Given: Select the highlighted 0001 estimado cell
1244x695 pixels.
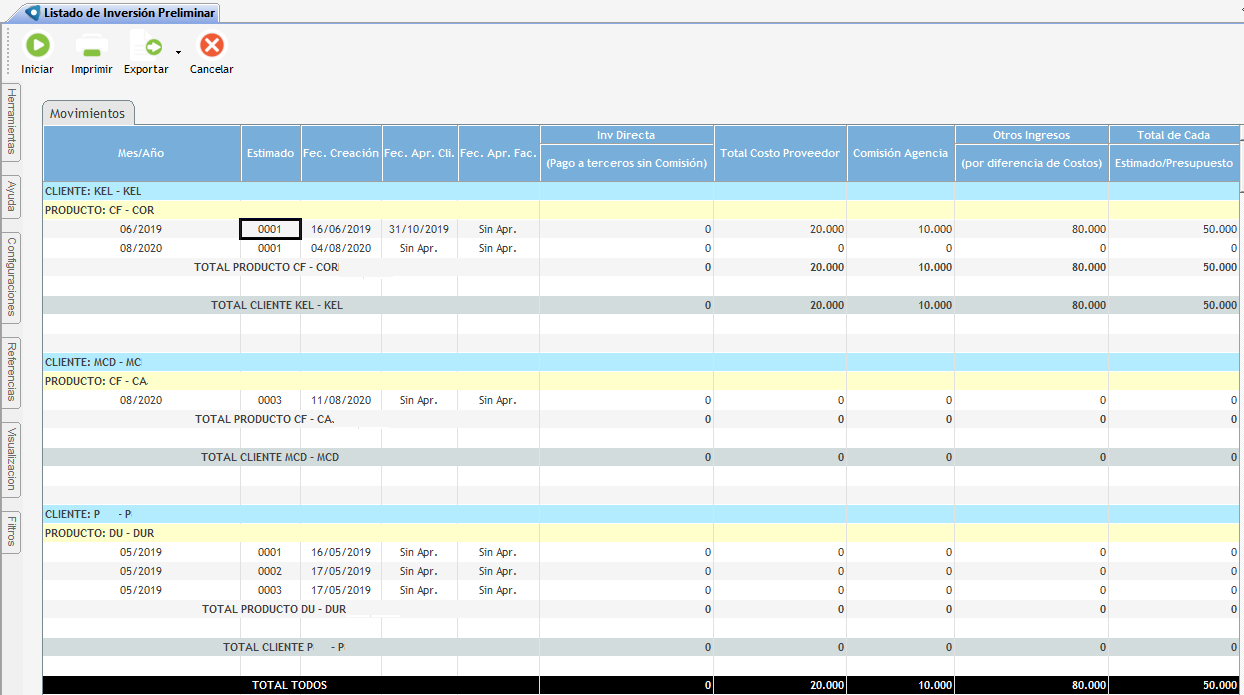Looking at the screenshot, I should (270, 229).
